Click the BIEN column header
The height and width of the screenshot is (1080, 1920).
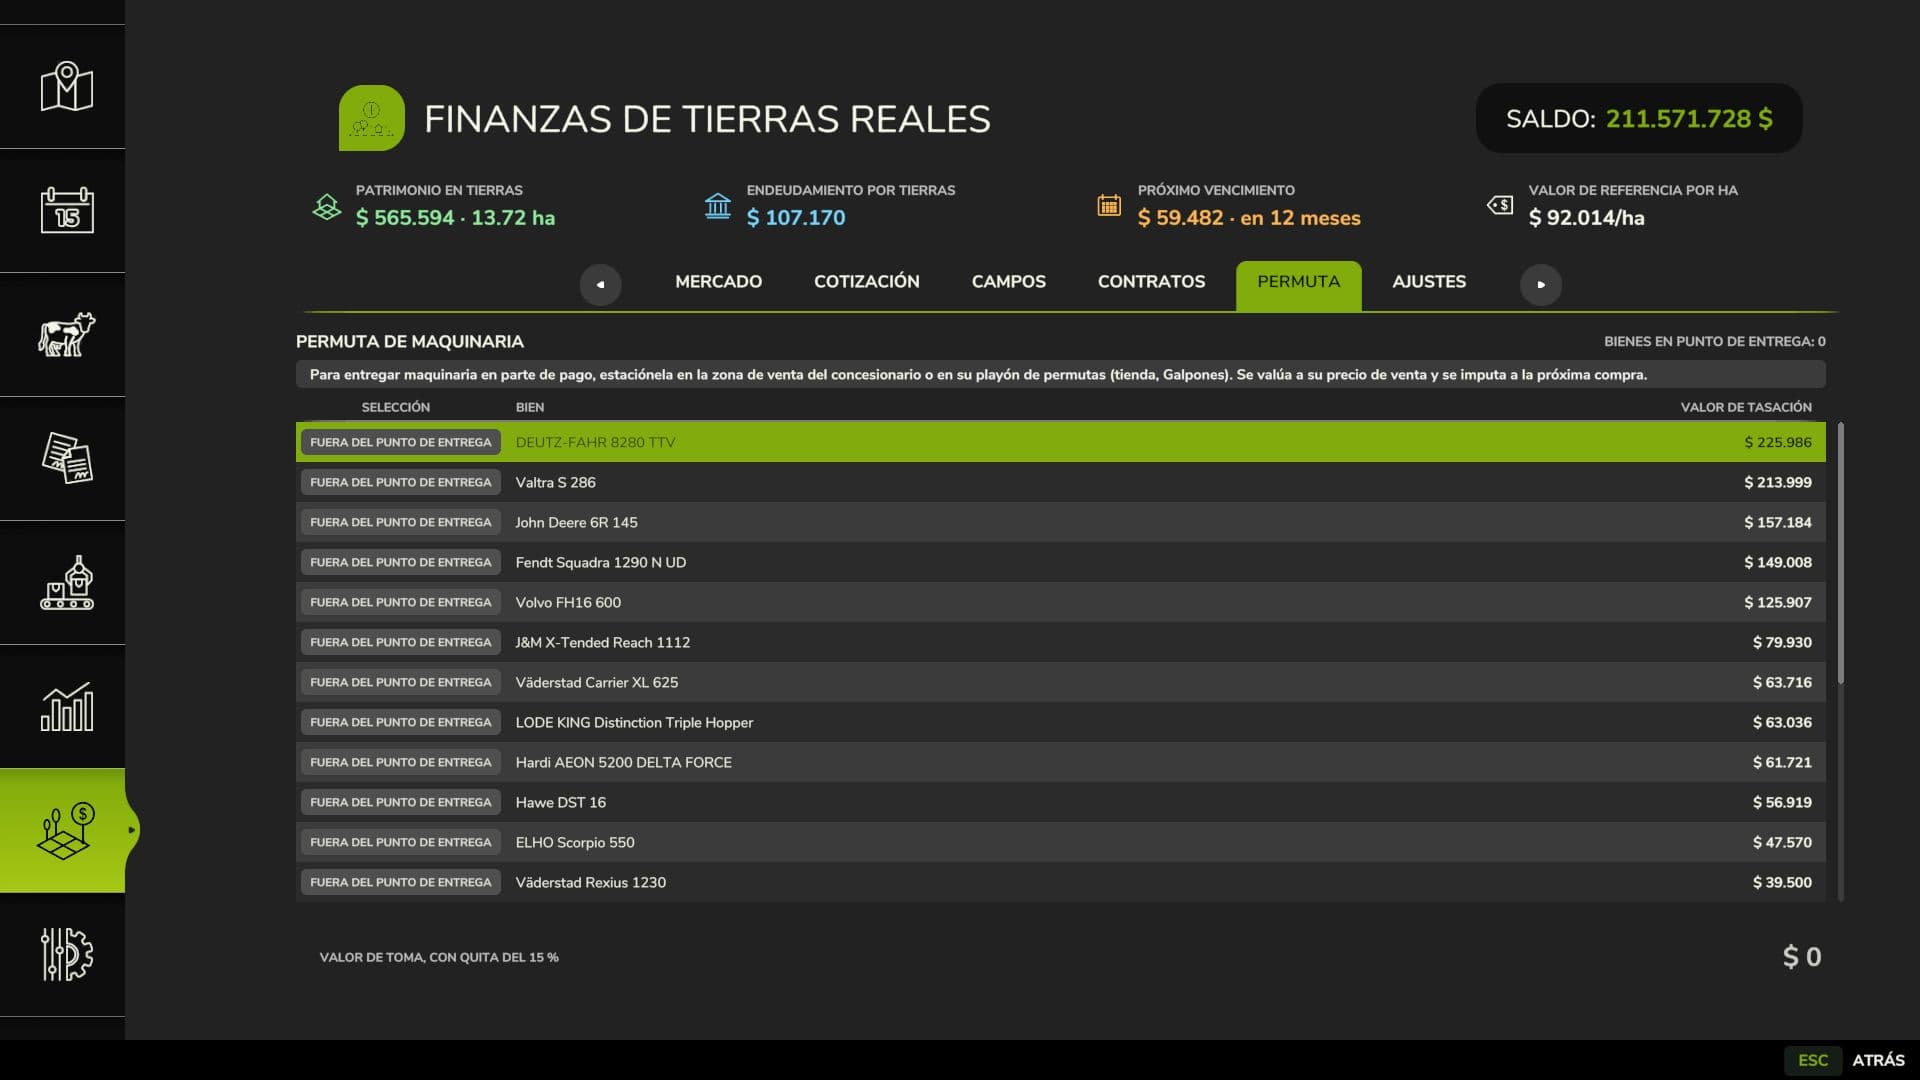click(x=529, y=407)
